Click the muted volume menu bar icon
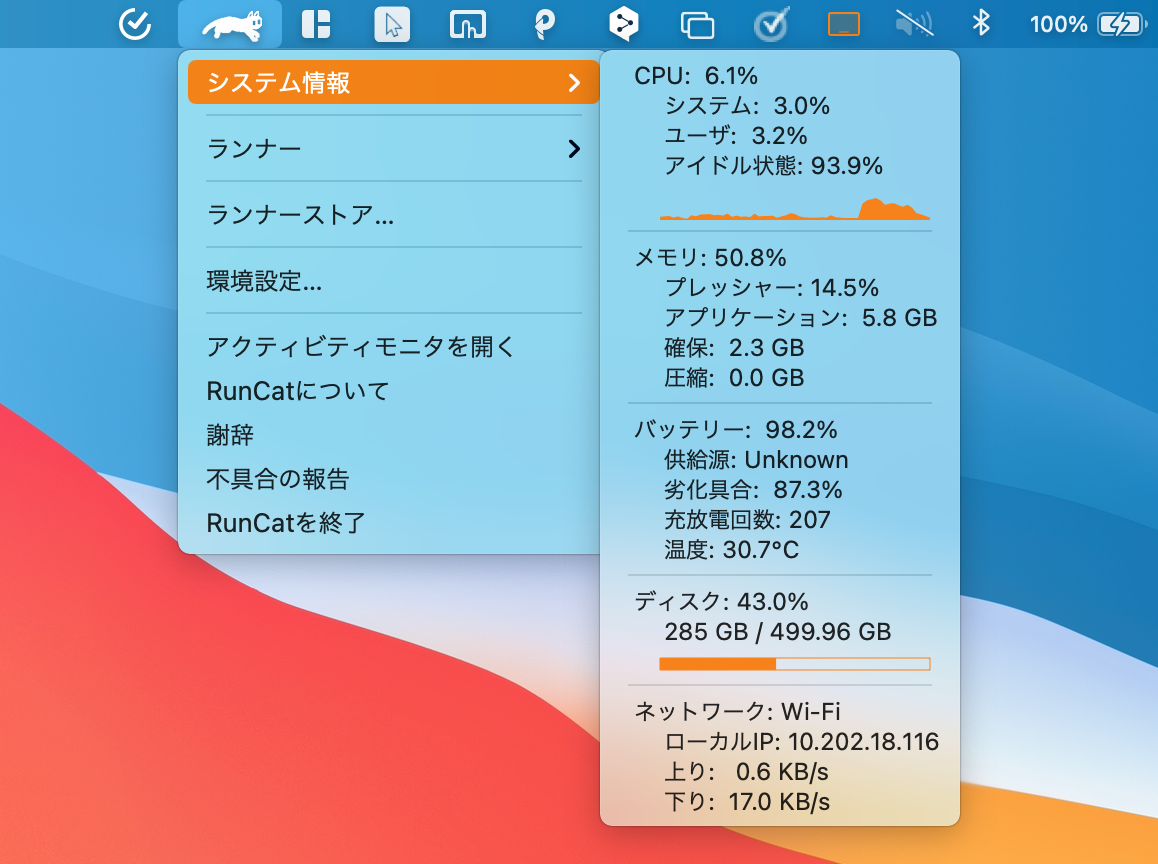 click(x=914, y=24)
